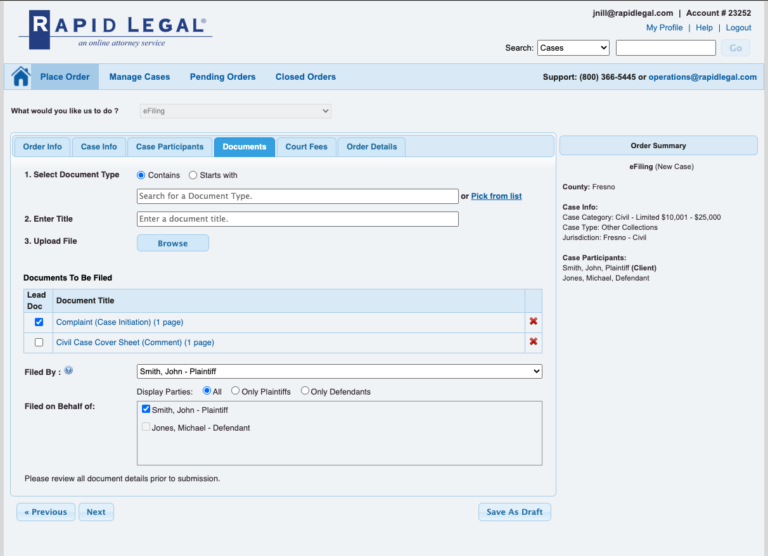Select the Contains radio option

coord(141,175)
